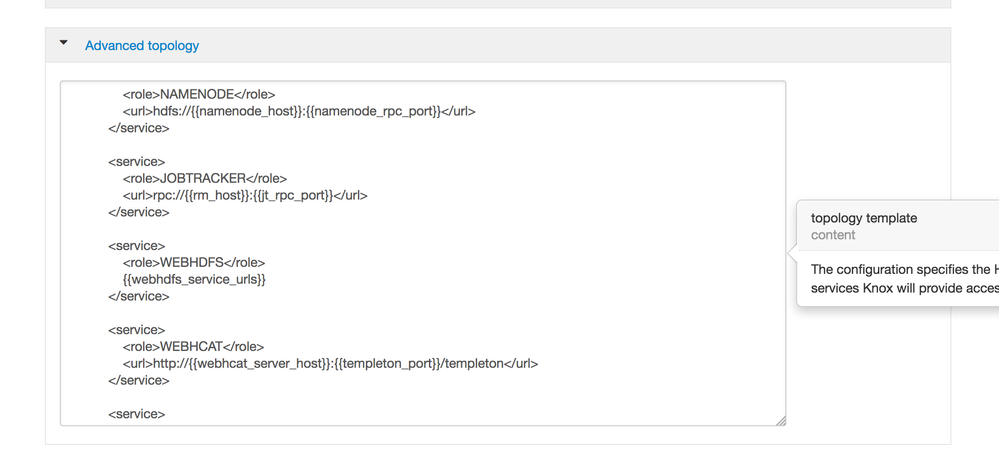Place cursor in the templeton URL line
Viewport: 999px width, 459px height.
[x=330, y=363]
